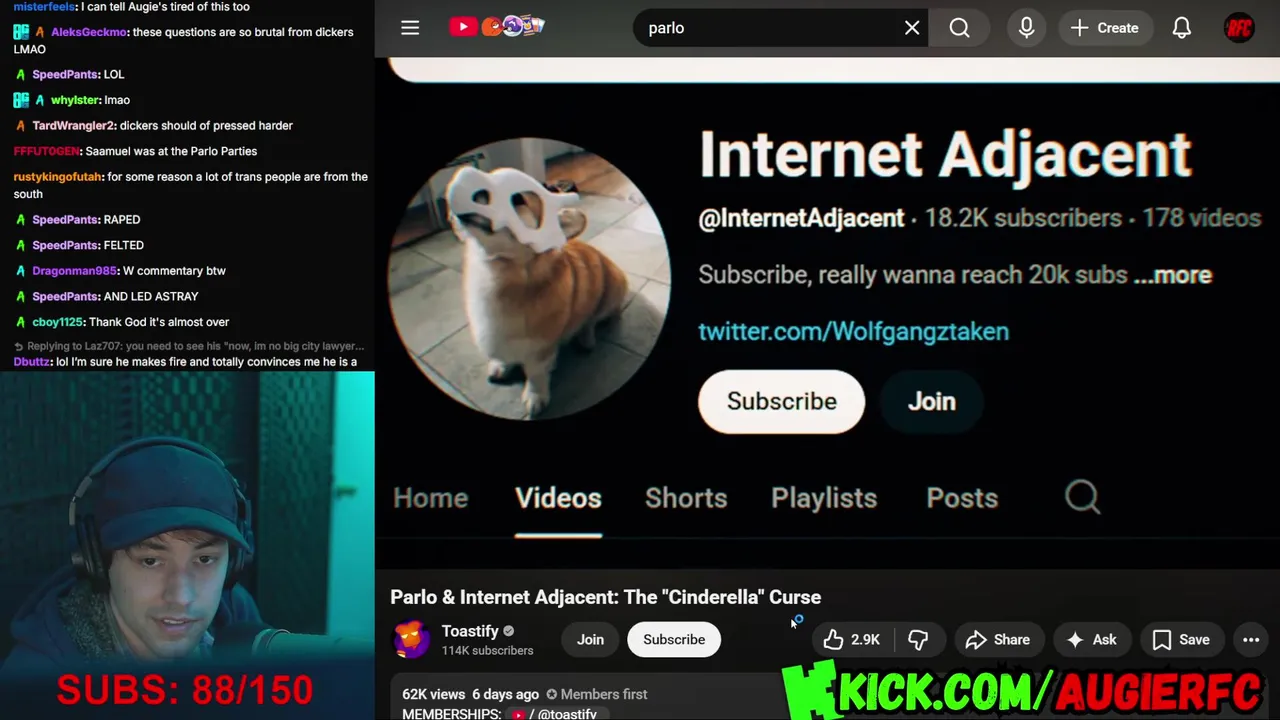Switch to the Shorts tab
The image size is (1280, 720).
coord(686,498)
